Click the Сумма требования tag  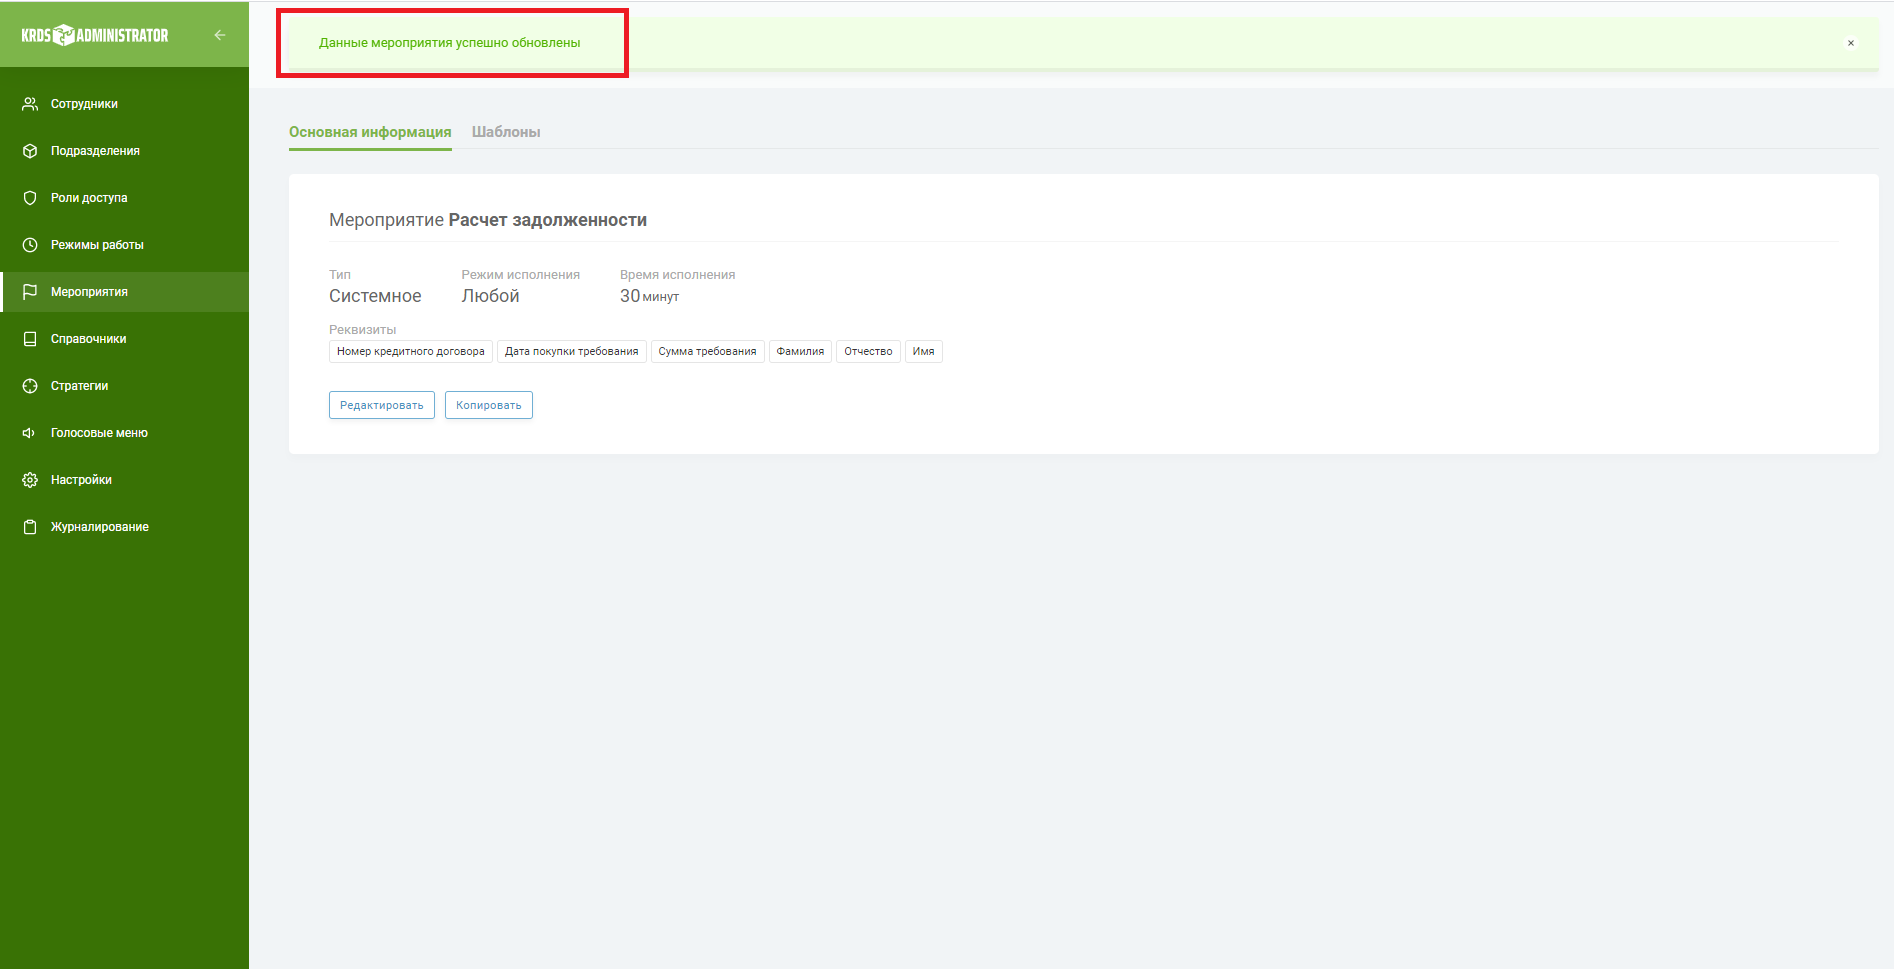(x=708, y=351)
